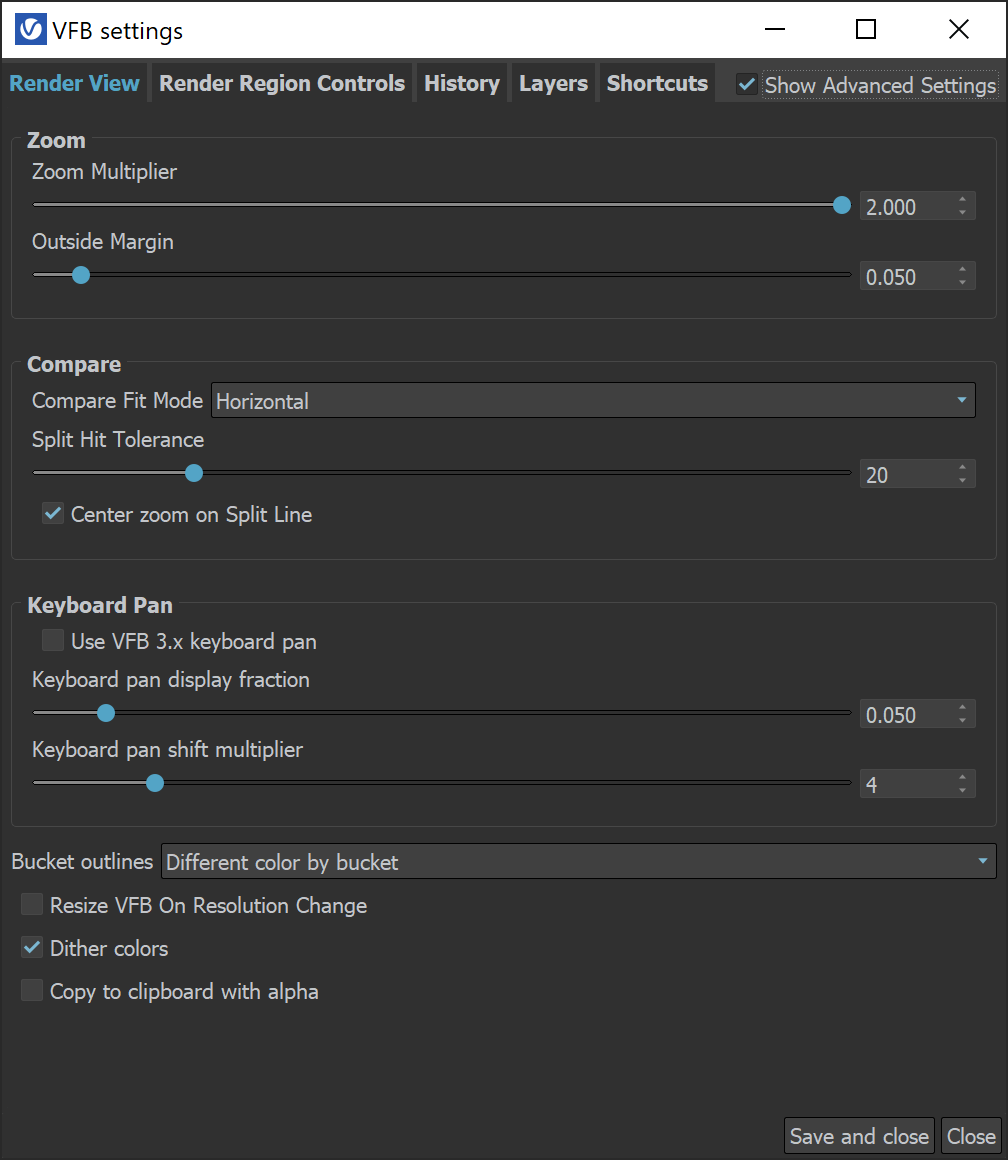Enable Use VFB 3.x keyboard pan
The image size is (1008, 1160).
click(x=52, y=640)
